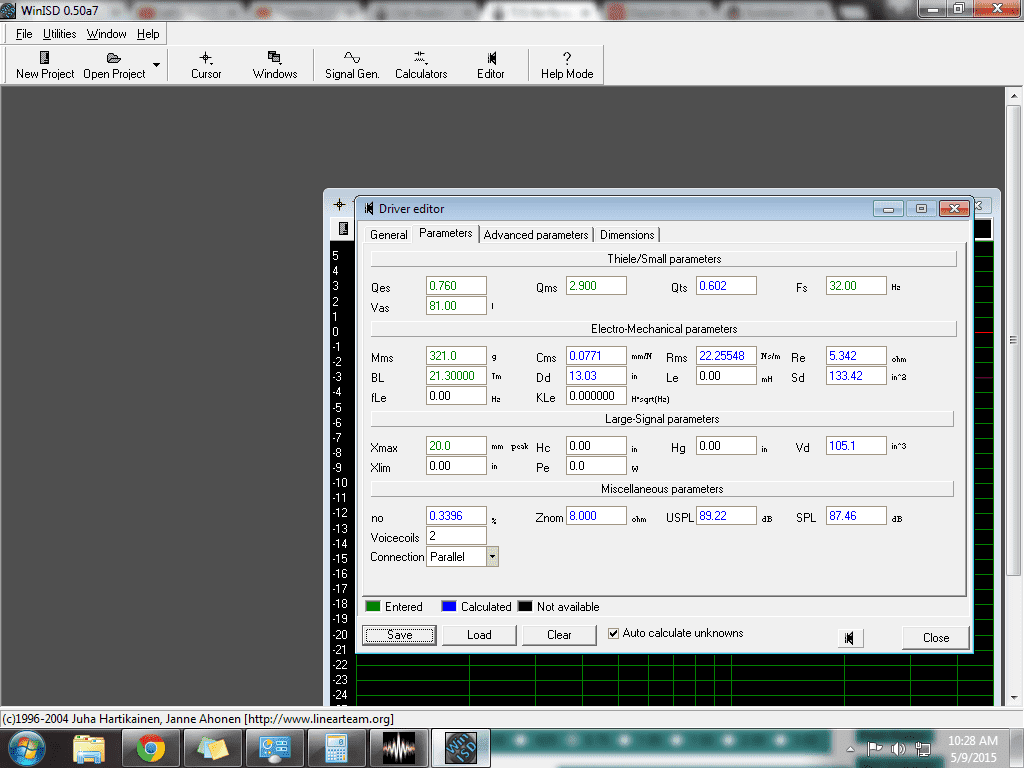Toggle the Auto calculate unknowns checkbox

pyautogui.click(x=613, y=633)
